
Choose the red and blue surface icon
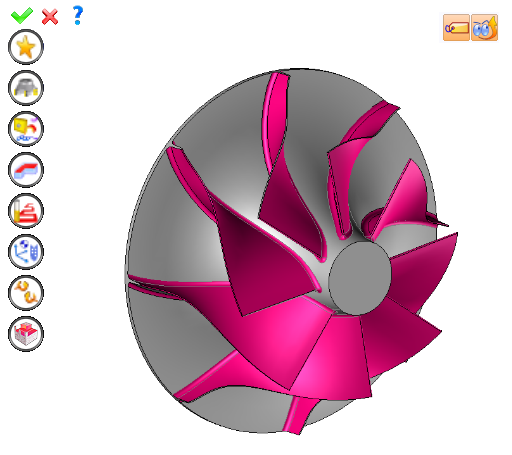26,170
